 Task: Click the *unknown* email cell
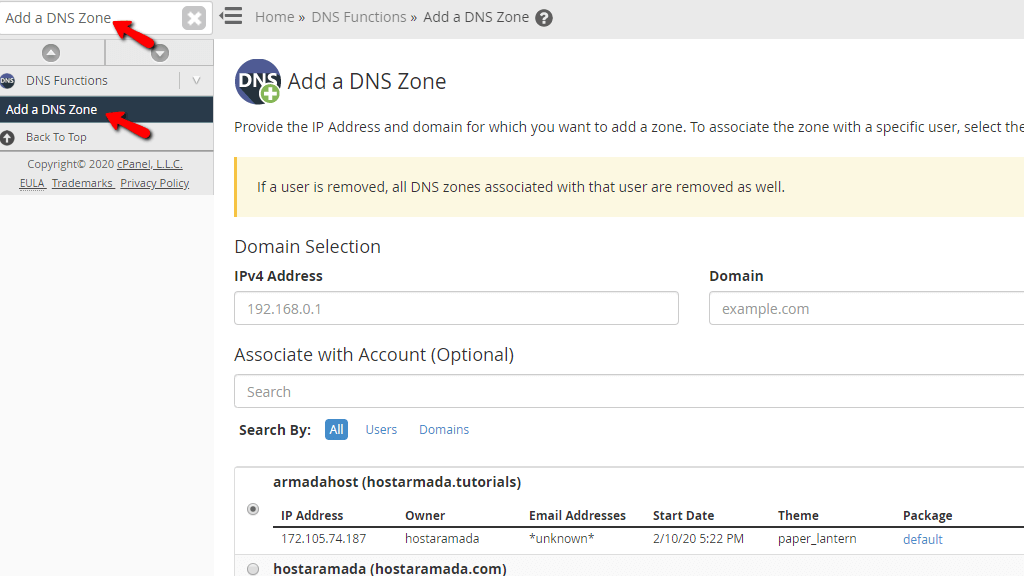562,539
